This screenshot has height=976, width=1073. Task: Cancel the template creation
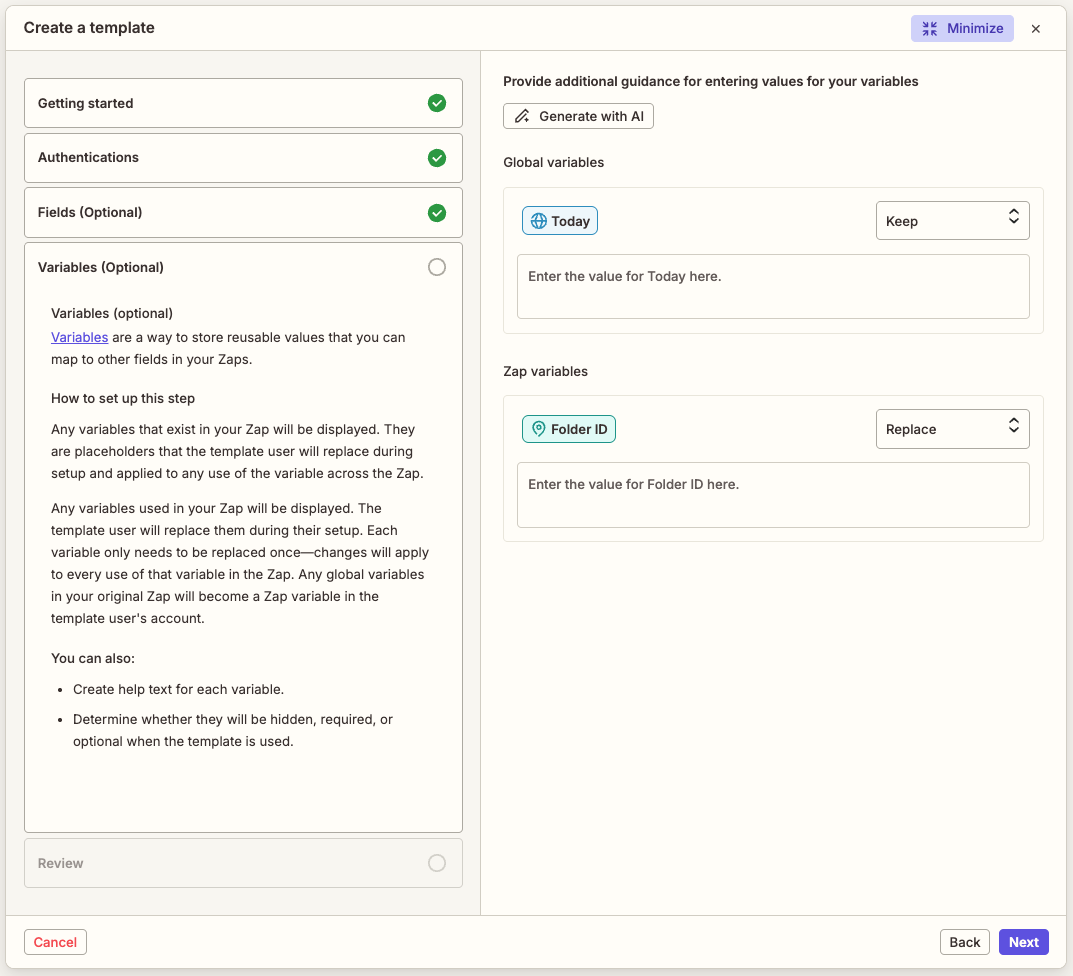55,941
